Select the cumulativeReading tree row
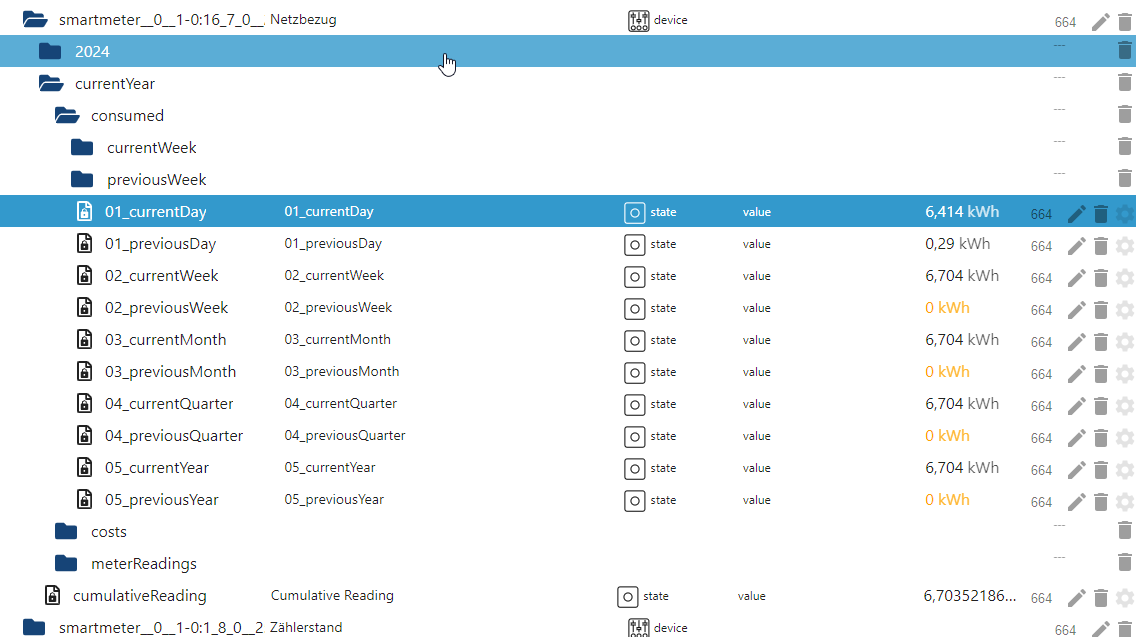 (x=568, y=595)
